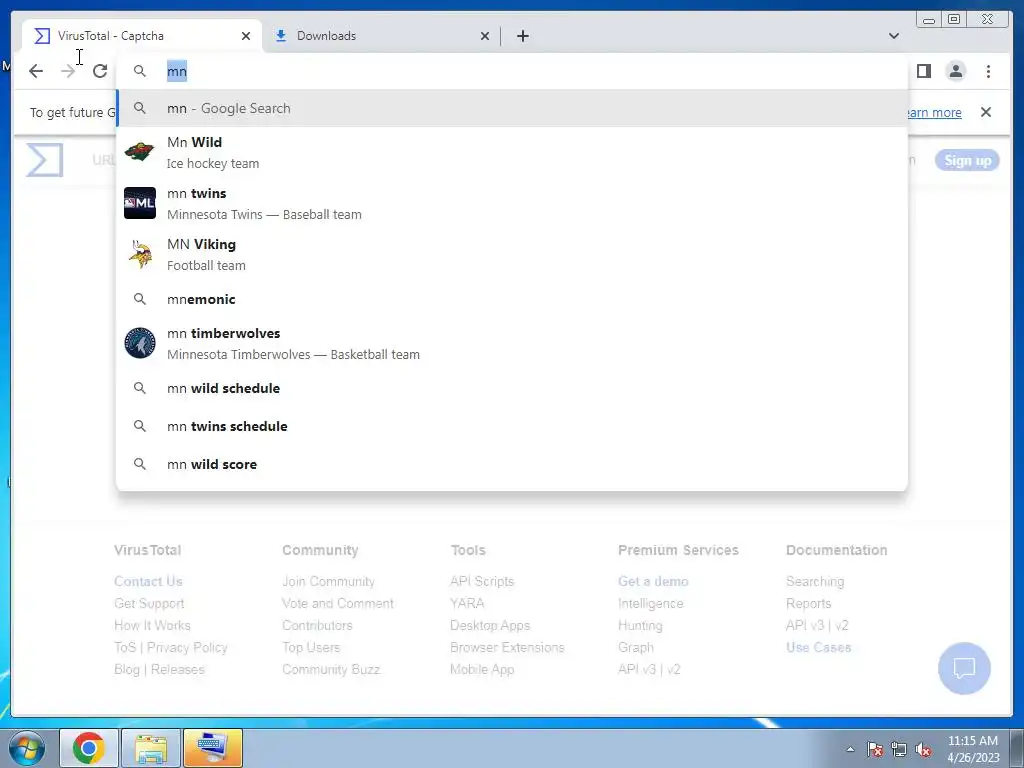
Task: Switch to the Downloads tab
Action: click(x=382, y=36)
